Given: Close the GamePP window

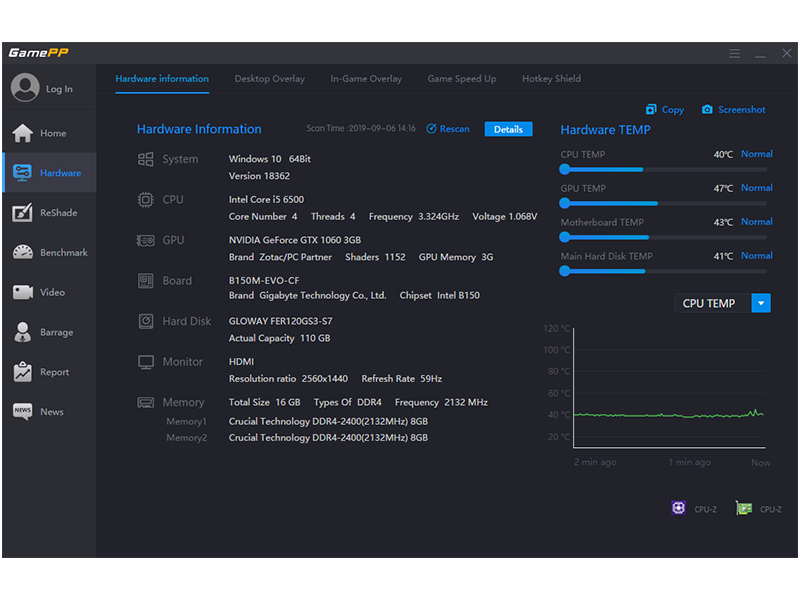Looking at the screenshot, I should [787, 53].
